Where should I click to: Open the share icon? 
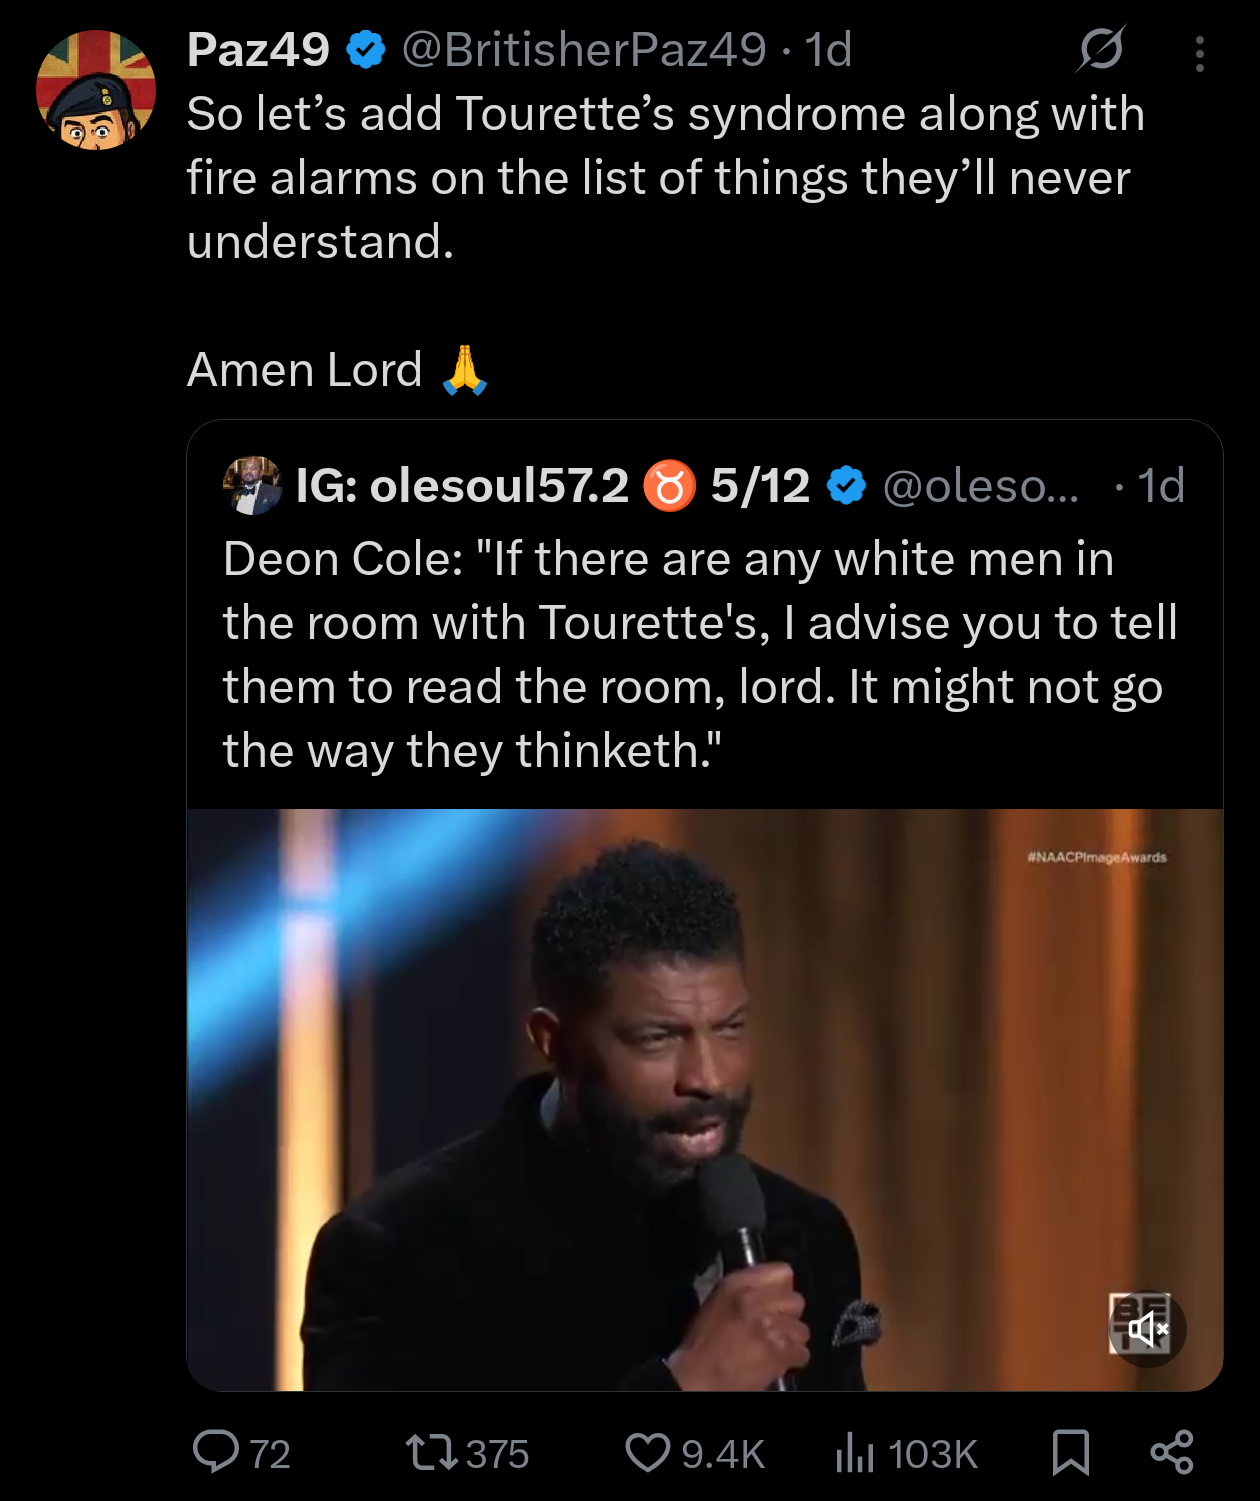(x=1171, y=1452)
